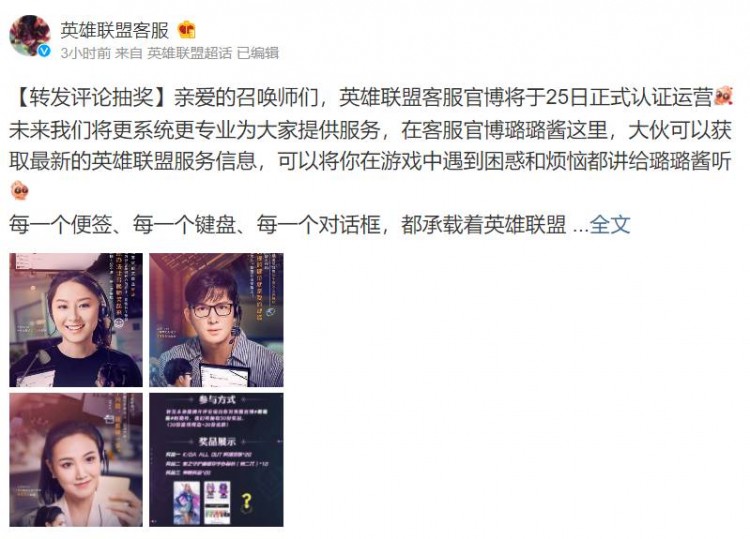Open the 英雄联盟客服 profile avatar
This screenshot has height=539, width=750.
[x=30, y=36]
